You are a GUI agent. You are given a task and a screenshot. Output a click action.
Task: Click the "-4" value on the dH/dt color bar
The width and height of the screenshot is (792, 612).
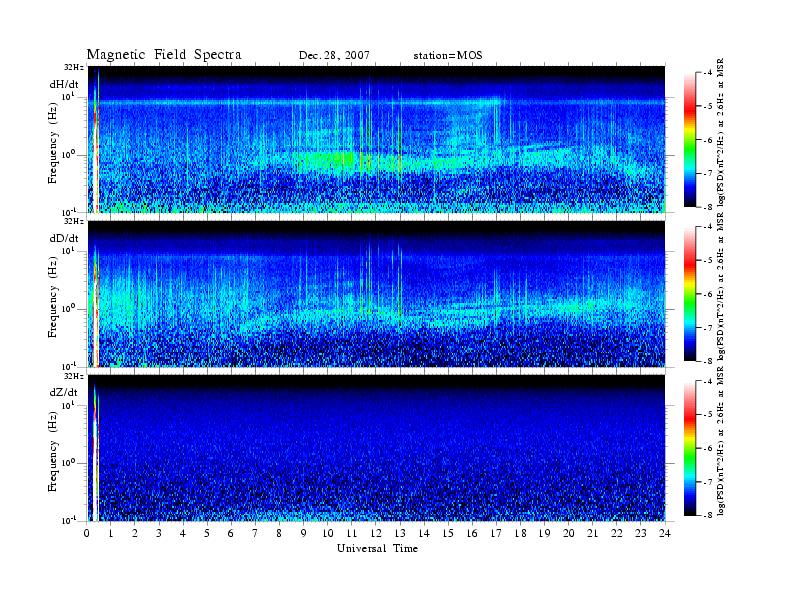pyautogui.click(x=709, y=73)
